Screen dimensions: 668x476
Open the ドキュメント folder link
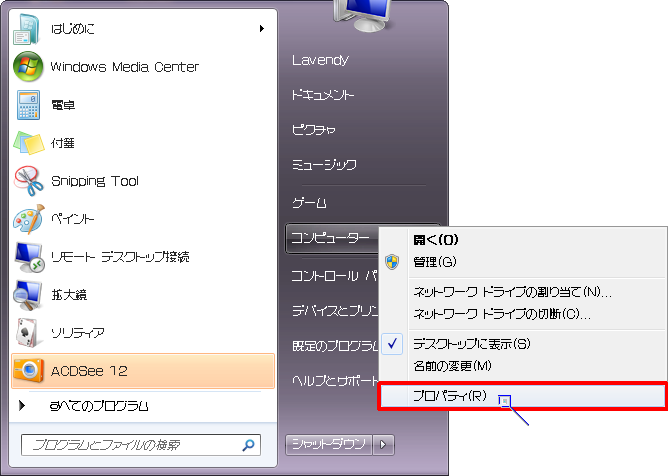pos(322,95)
